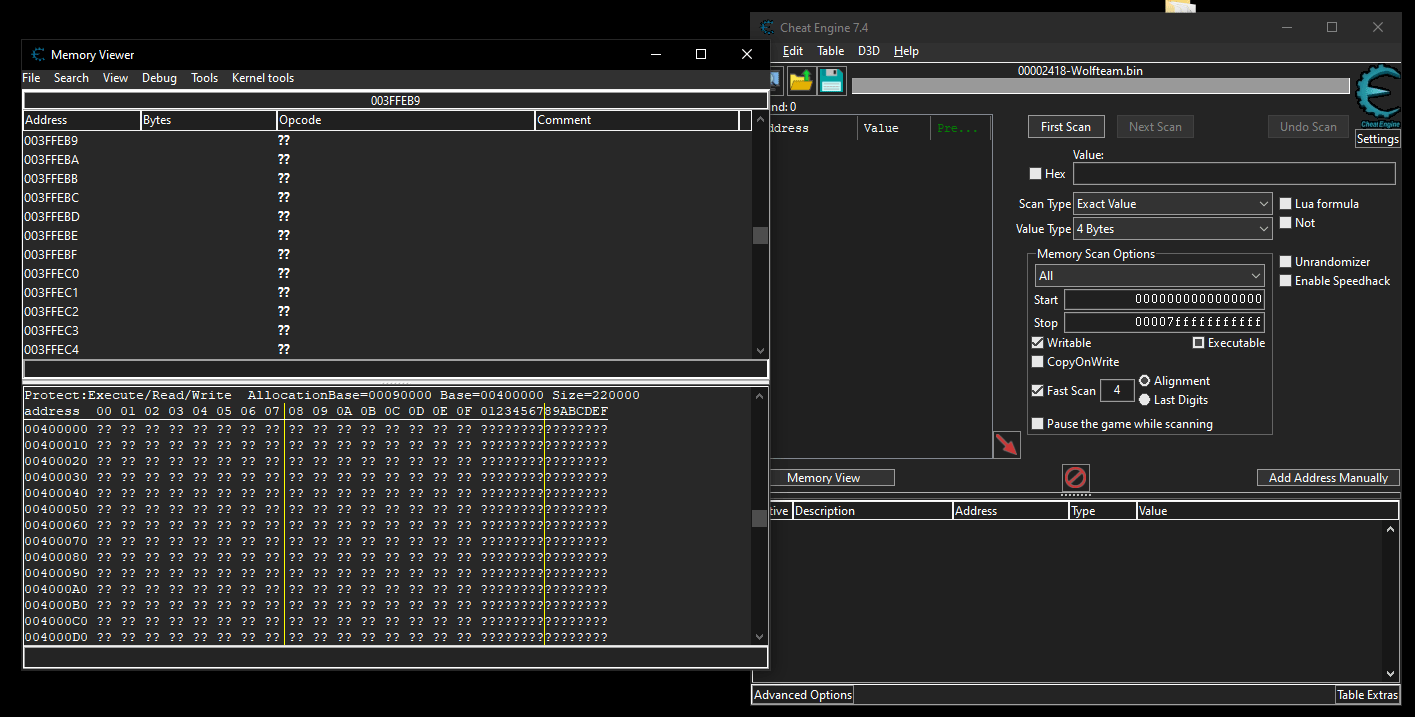Click the red arrow to add selected addresses

pyautogui.click(x=1006, y=445)
